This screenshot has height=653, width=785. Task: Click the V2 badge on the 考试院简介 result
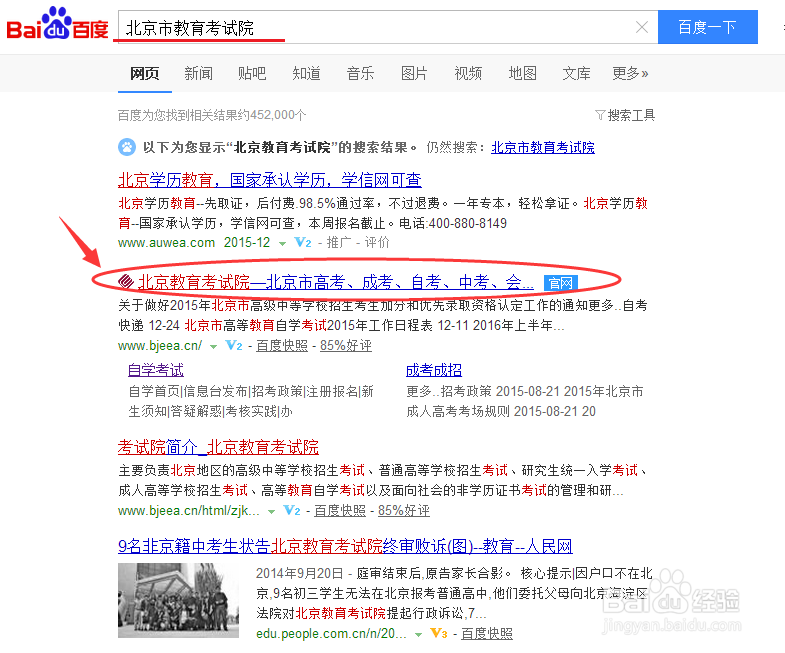[292, 511]
